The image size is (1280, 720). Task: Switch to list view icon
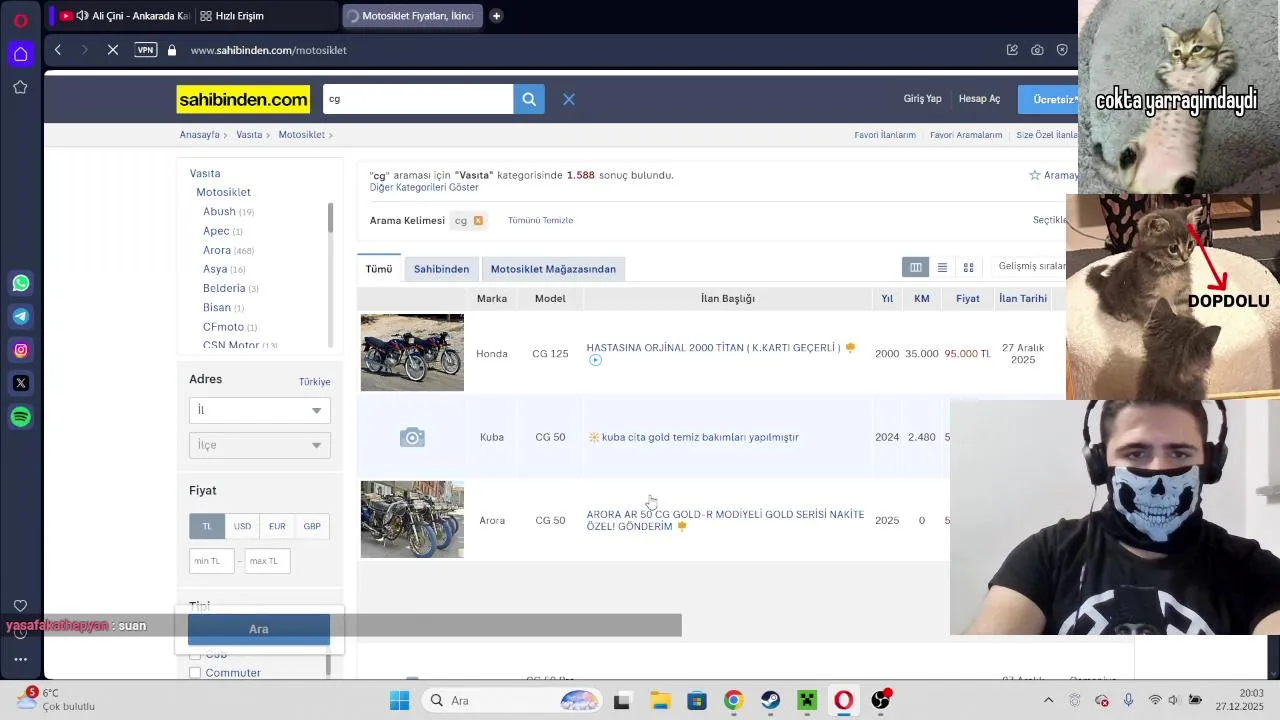point(942,267)
